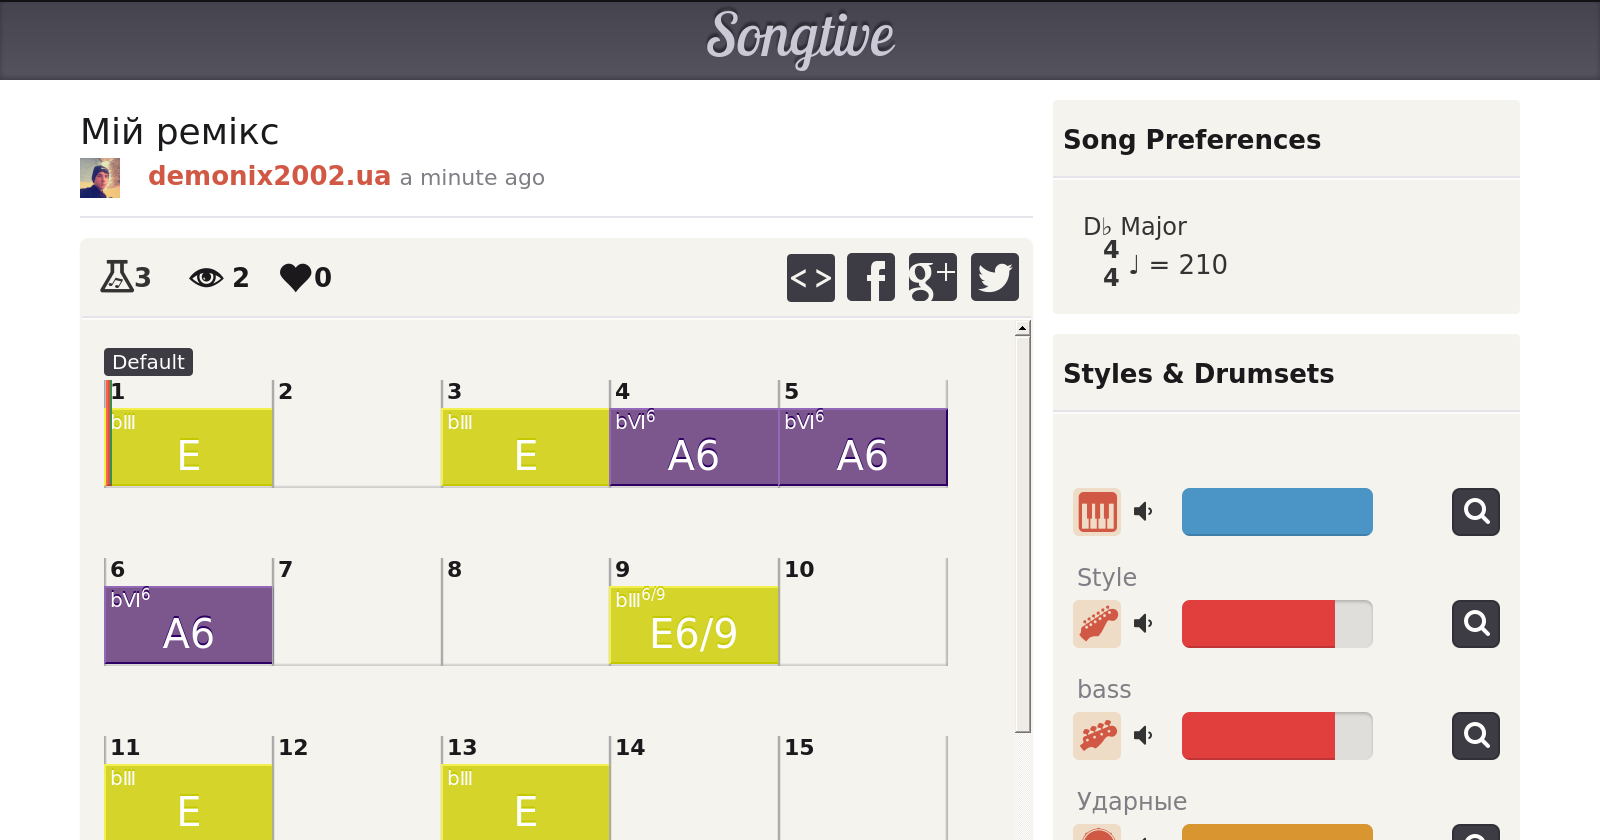Screen dimensions: 1600x840
Task: Share the song on Facebook
Action: pyautogui.click(x=871, y=277)
